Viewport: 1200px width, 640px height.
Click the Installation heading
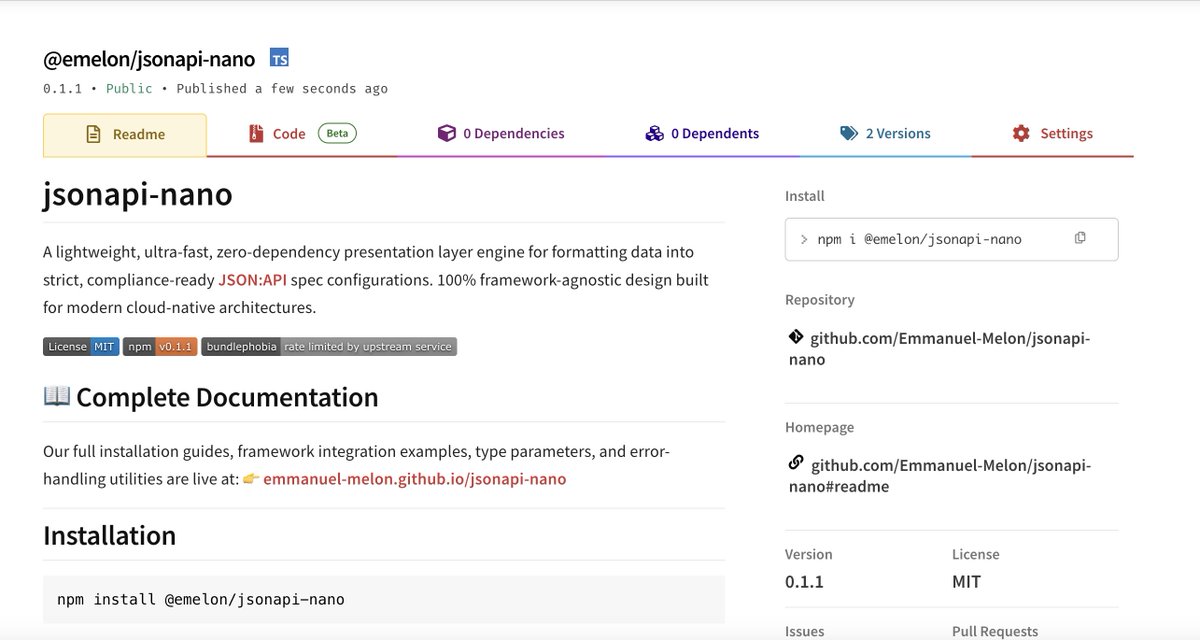(x=110, y=535)
